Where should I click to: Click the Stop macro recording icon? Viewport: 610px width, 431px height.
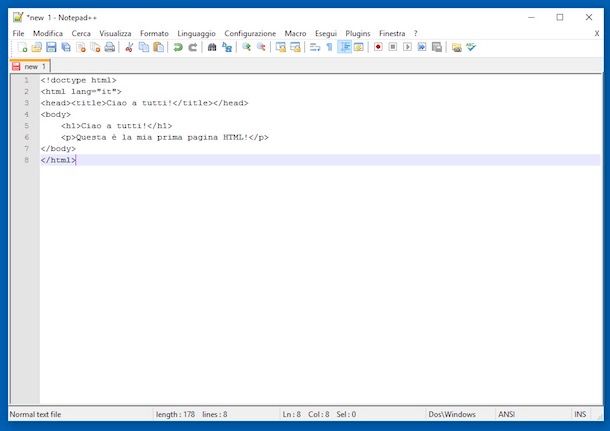tap(393, 47)
